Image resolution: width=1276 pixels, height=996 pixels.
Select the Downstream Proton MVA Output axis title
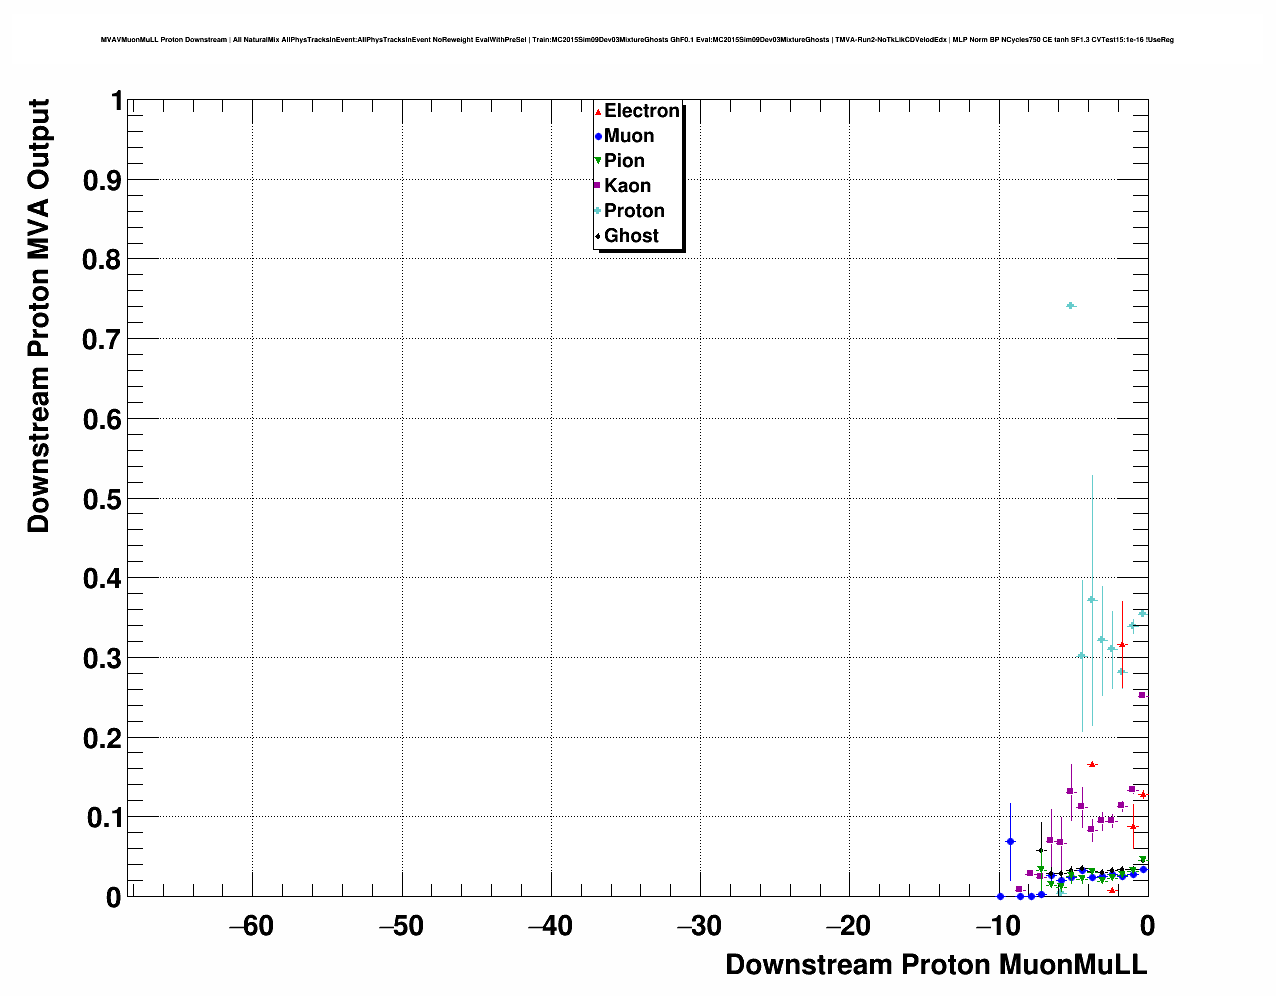tap(38, 316)
